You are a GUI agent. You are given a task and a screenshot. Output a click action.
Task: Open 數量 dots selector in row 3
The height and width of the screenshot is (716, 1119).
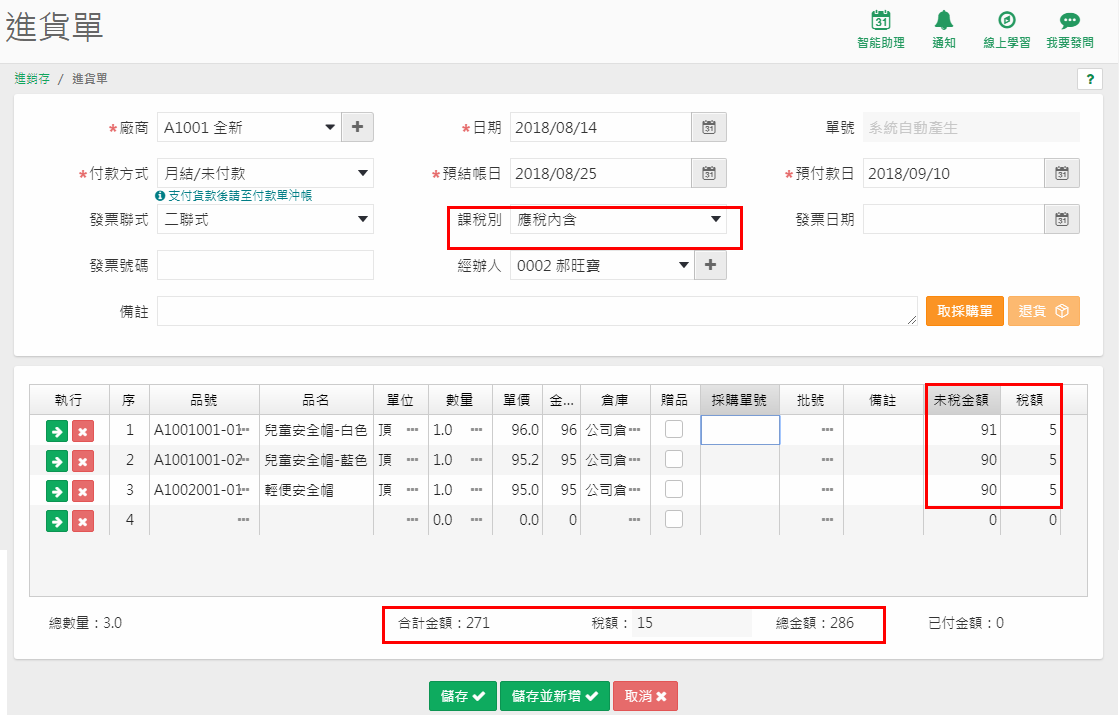coord(477,490)
